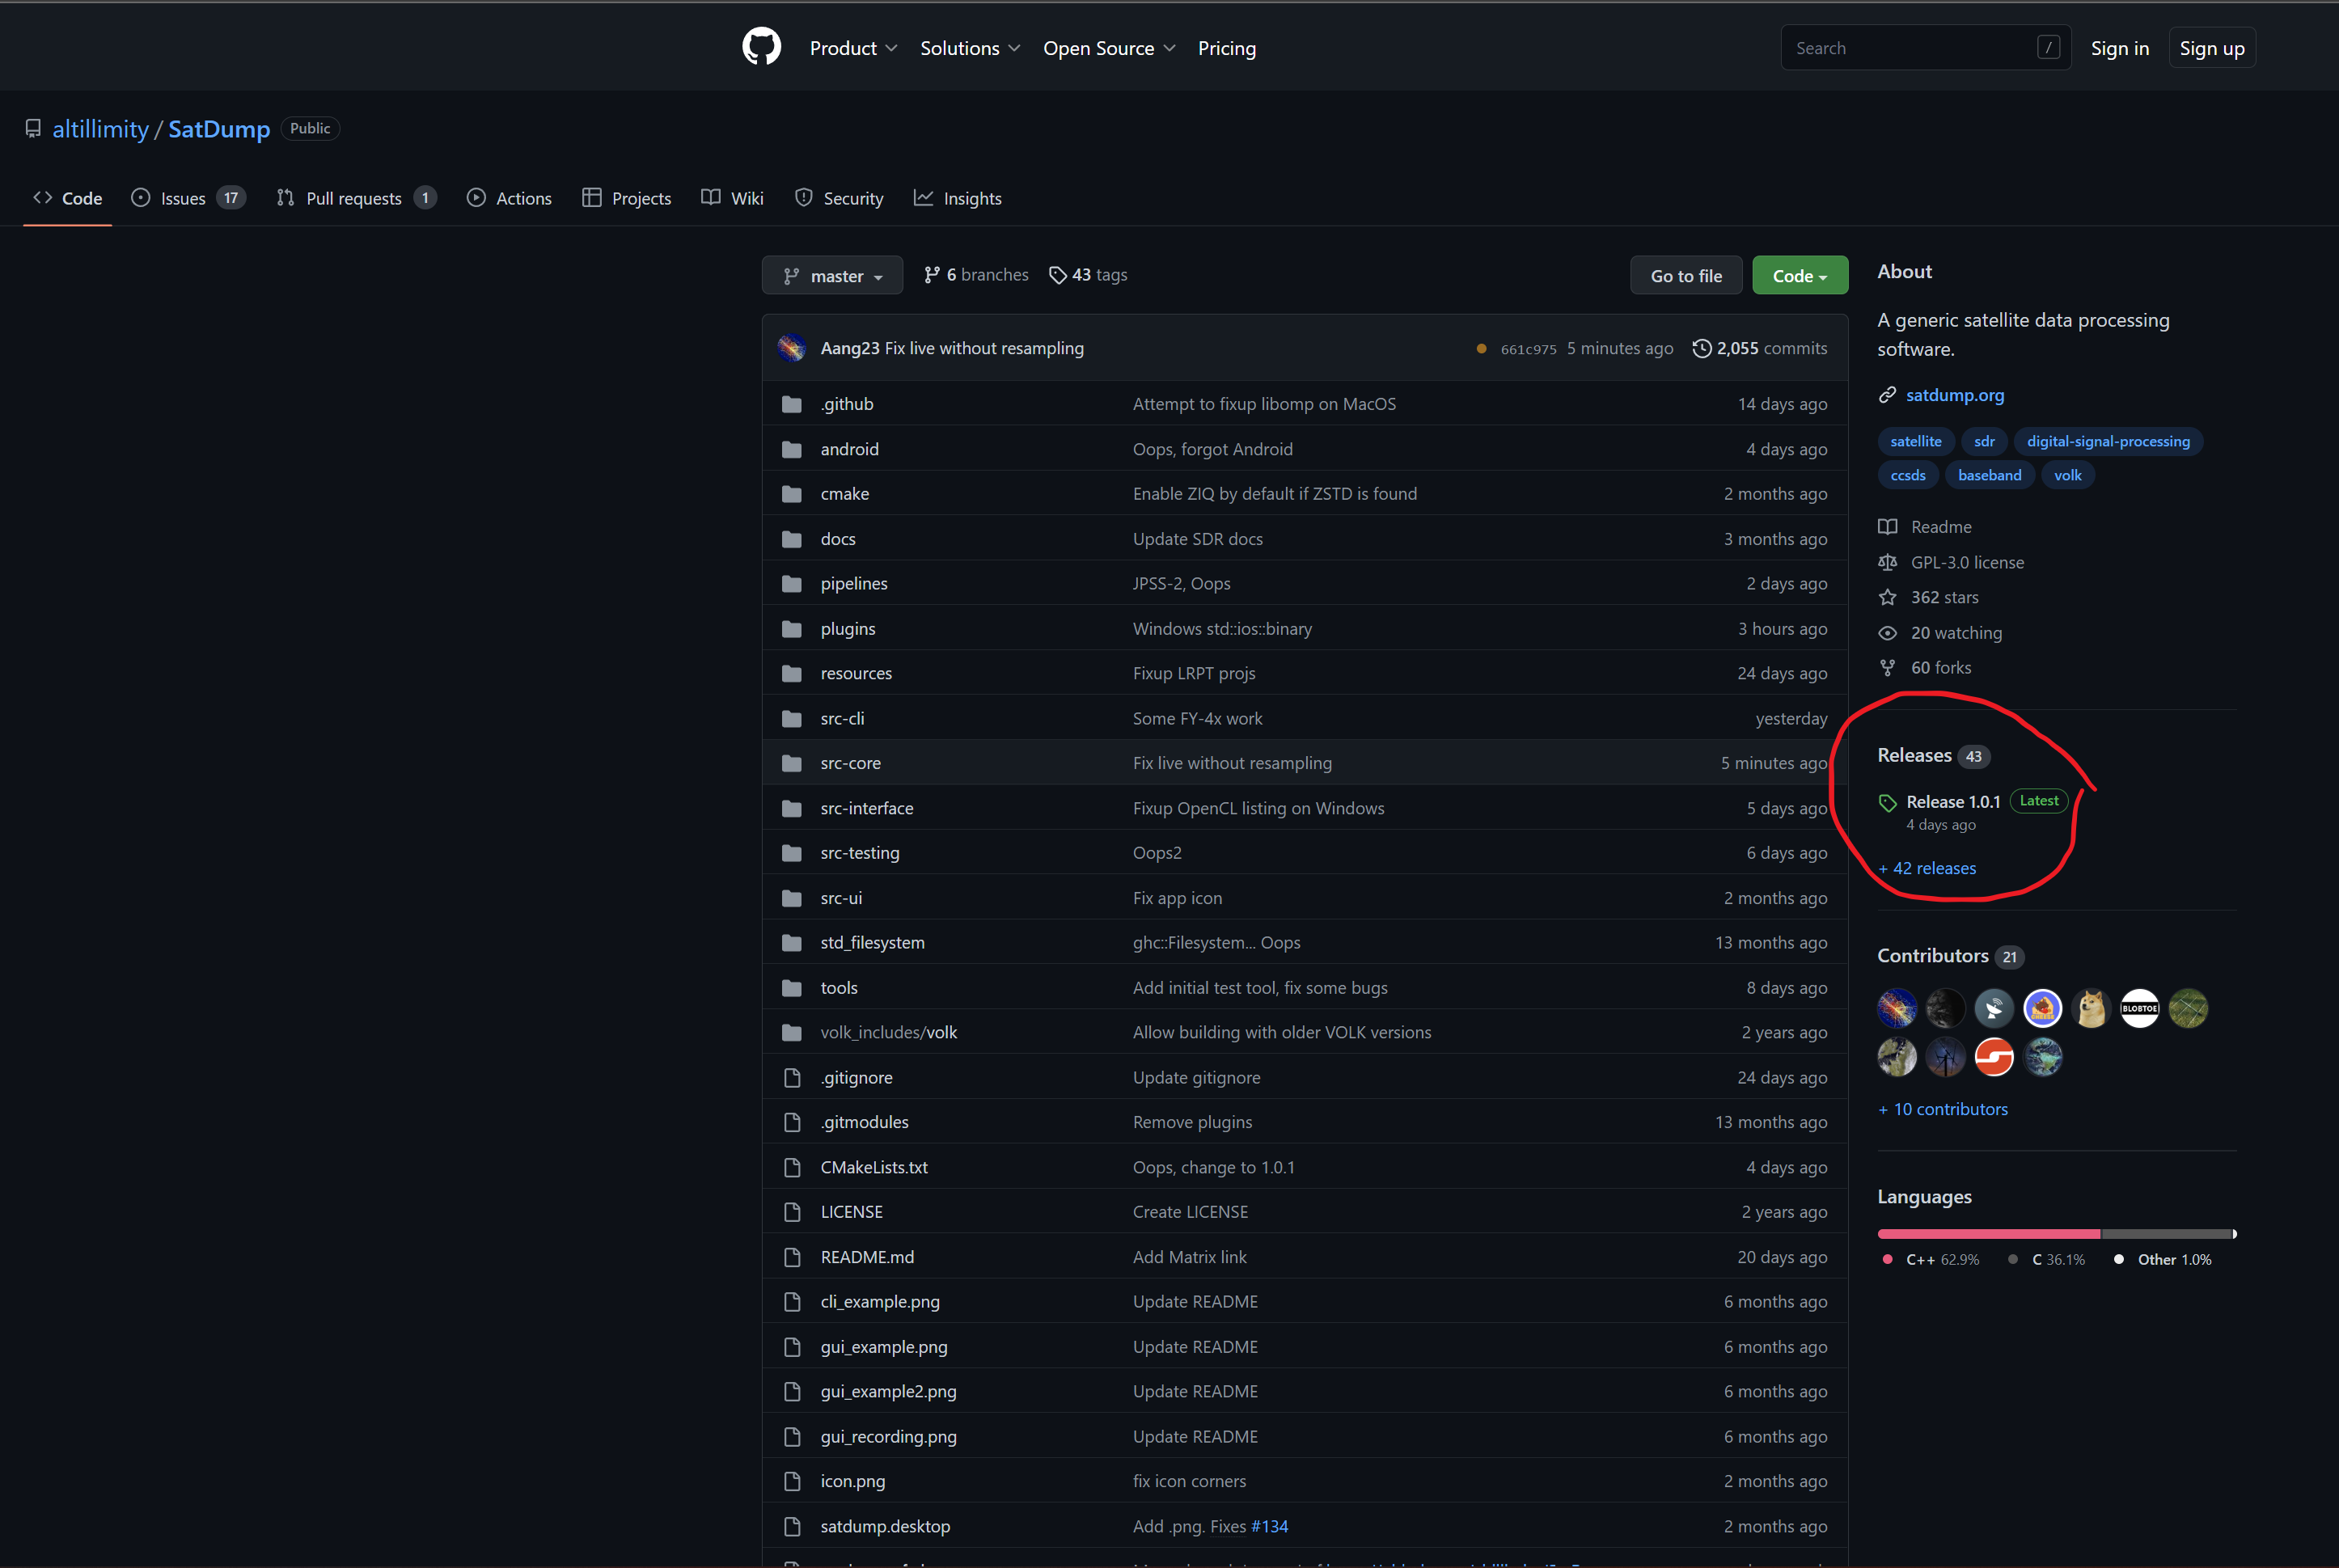The height and width of the screenshot is (1568, 2339).
Task: Switch to the Code tab
Action: tap(67, 198)
